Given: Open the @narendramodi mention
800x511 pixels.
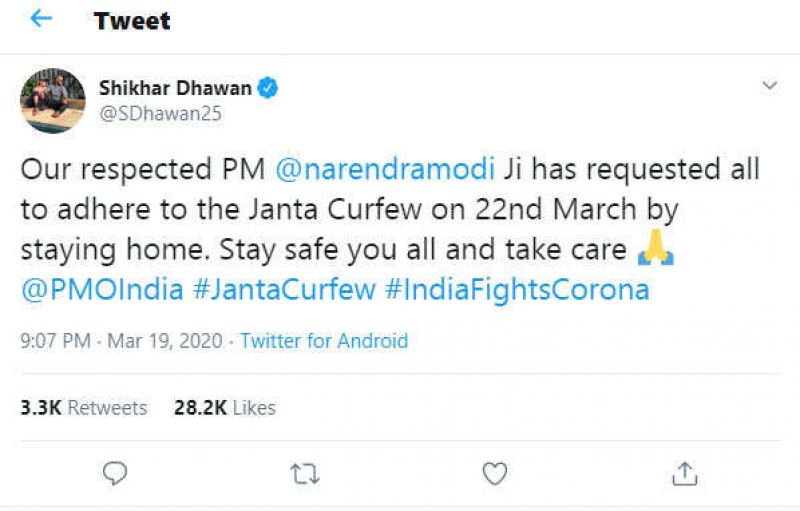Looking at the screenshot, I should [x=383, y=167].
